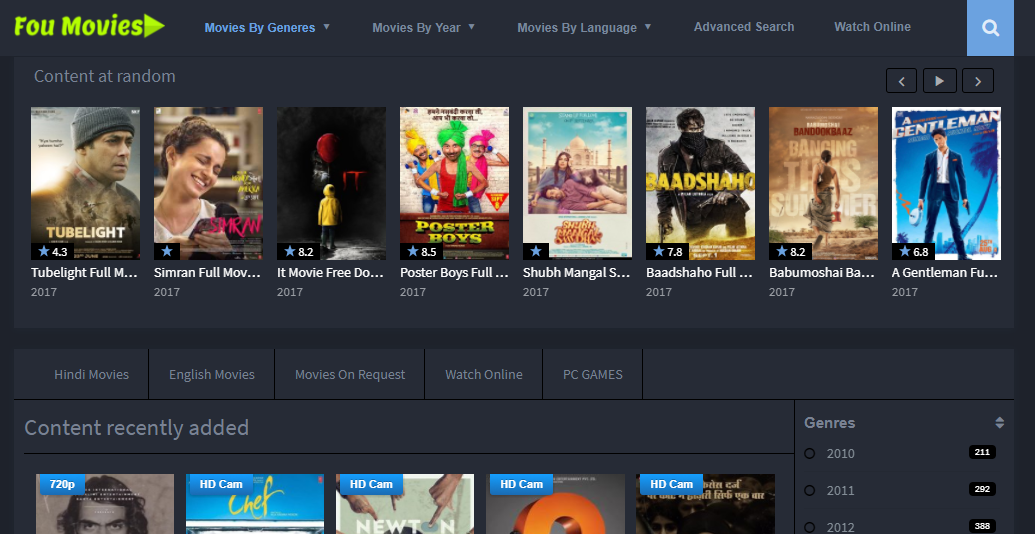1035x534 pixels.
Task: Go to previous random content slide
Action: click(x=902, y=81)
